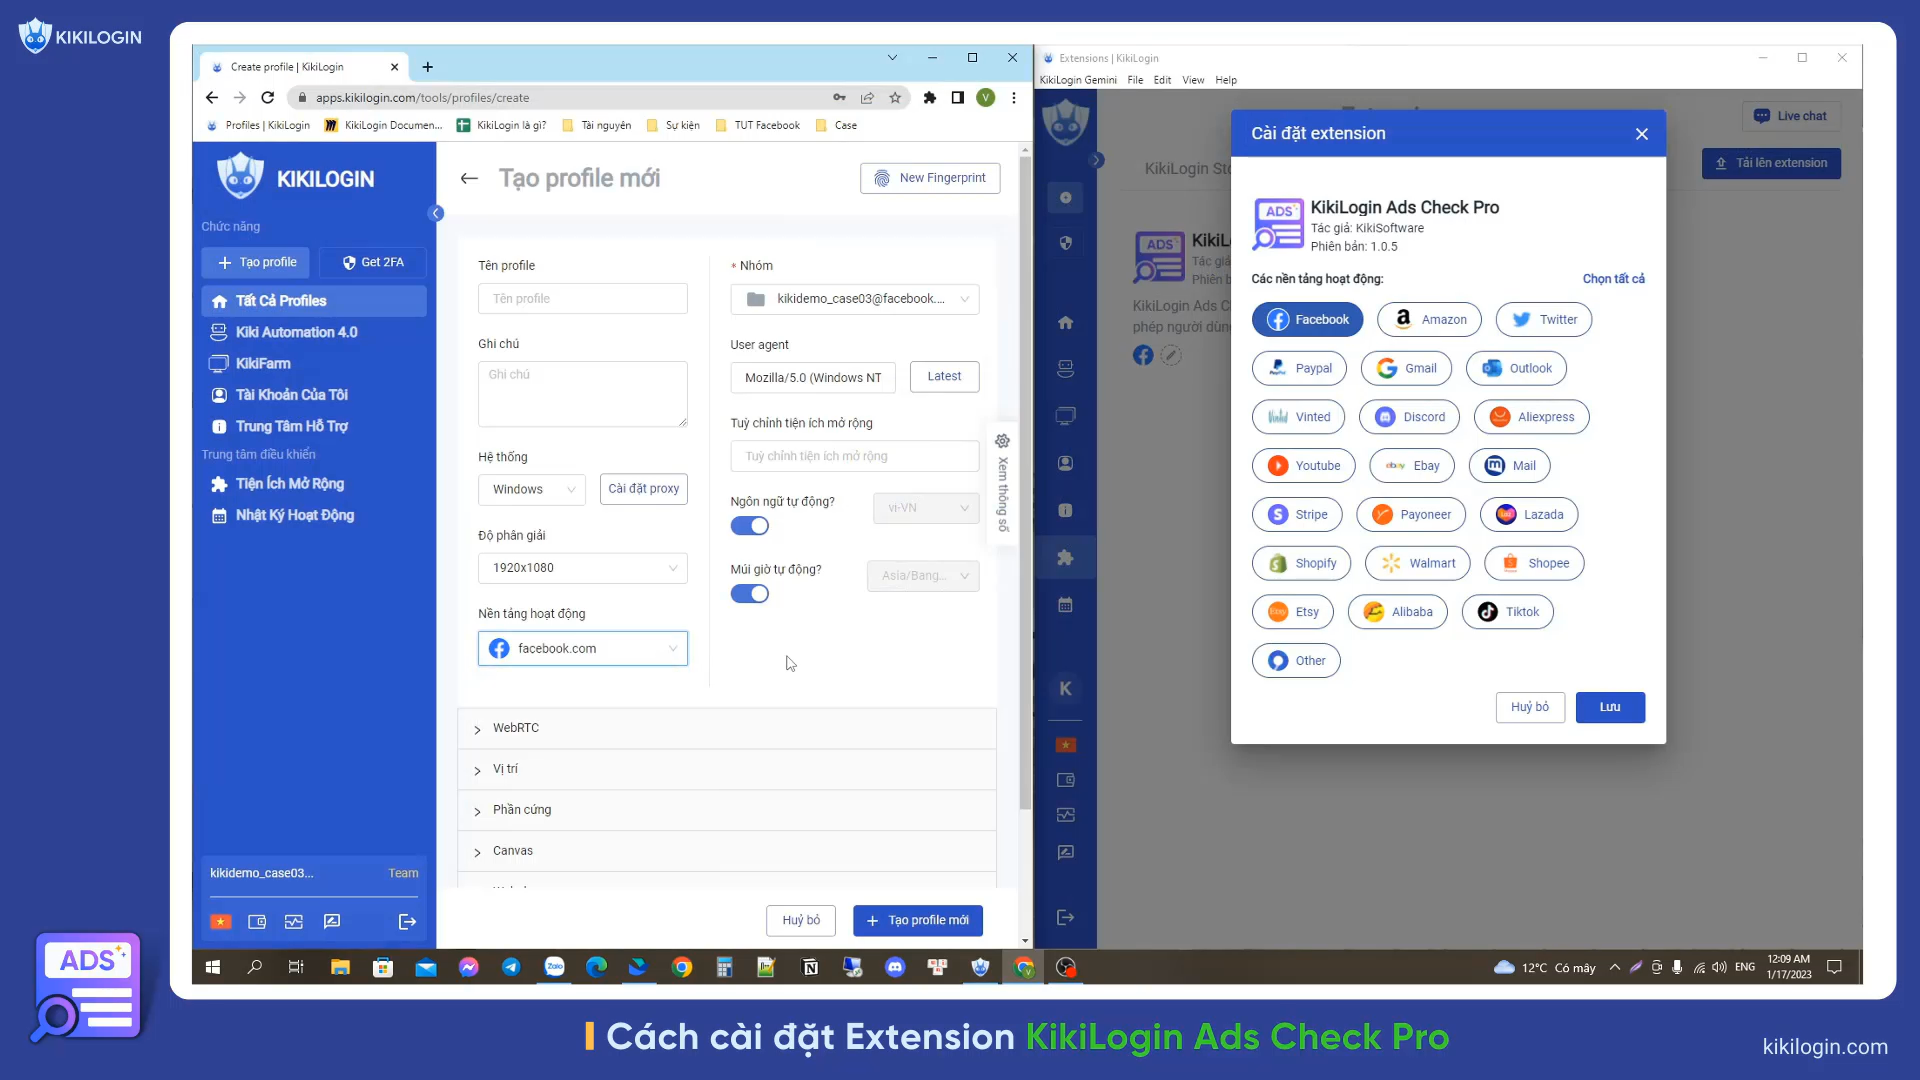The image size is (1920, 1080).
Task: Click the Xem thông số gear icon
Action: point(1002,441)
